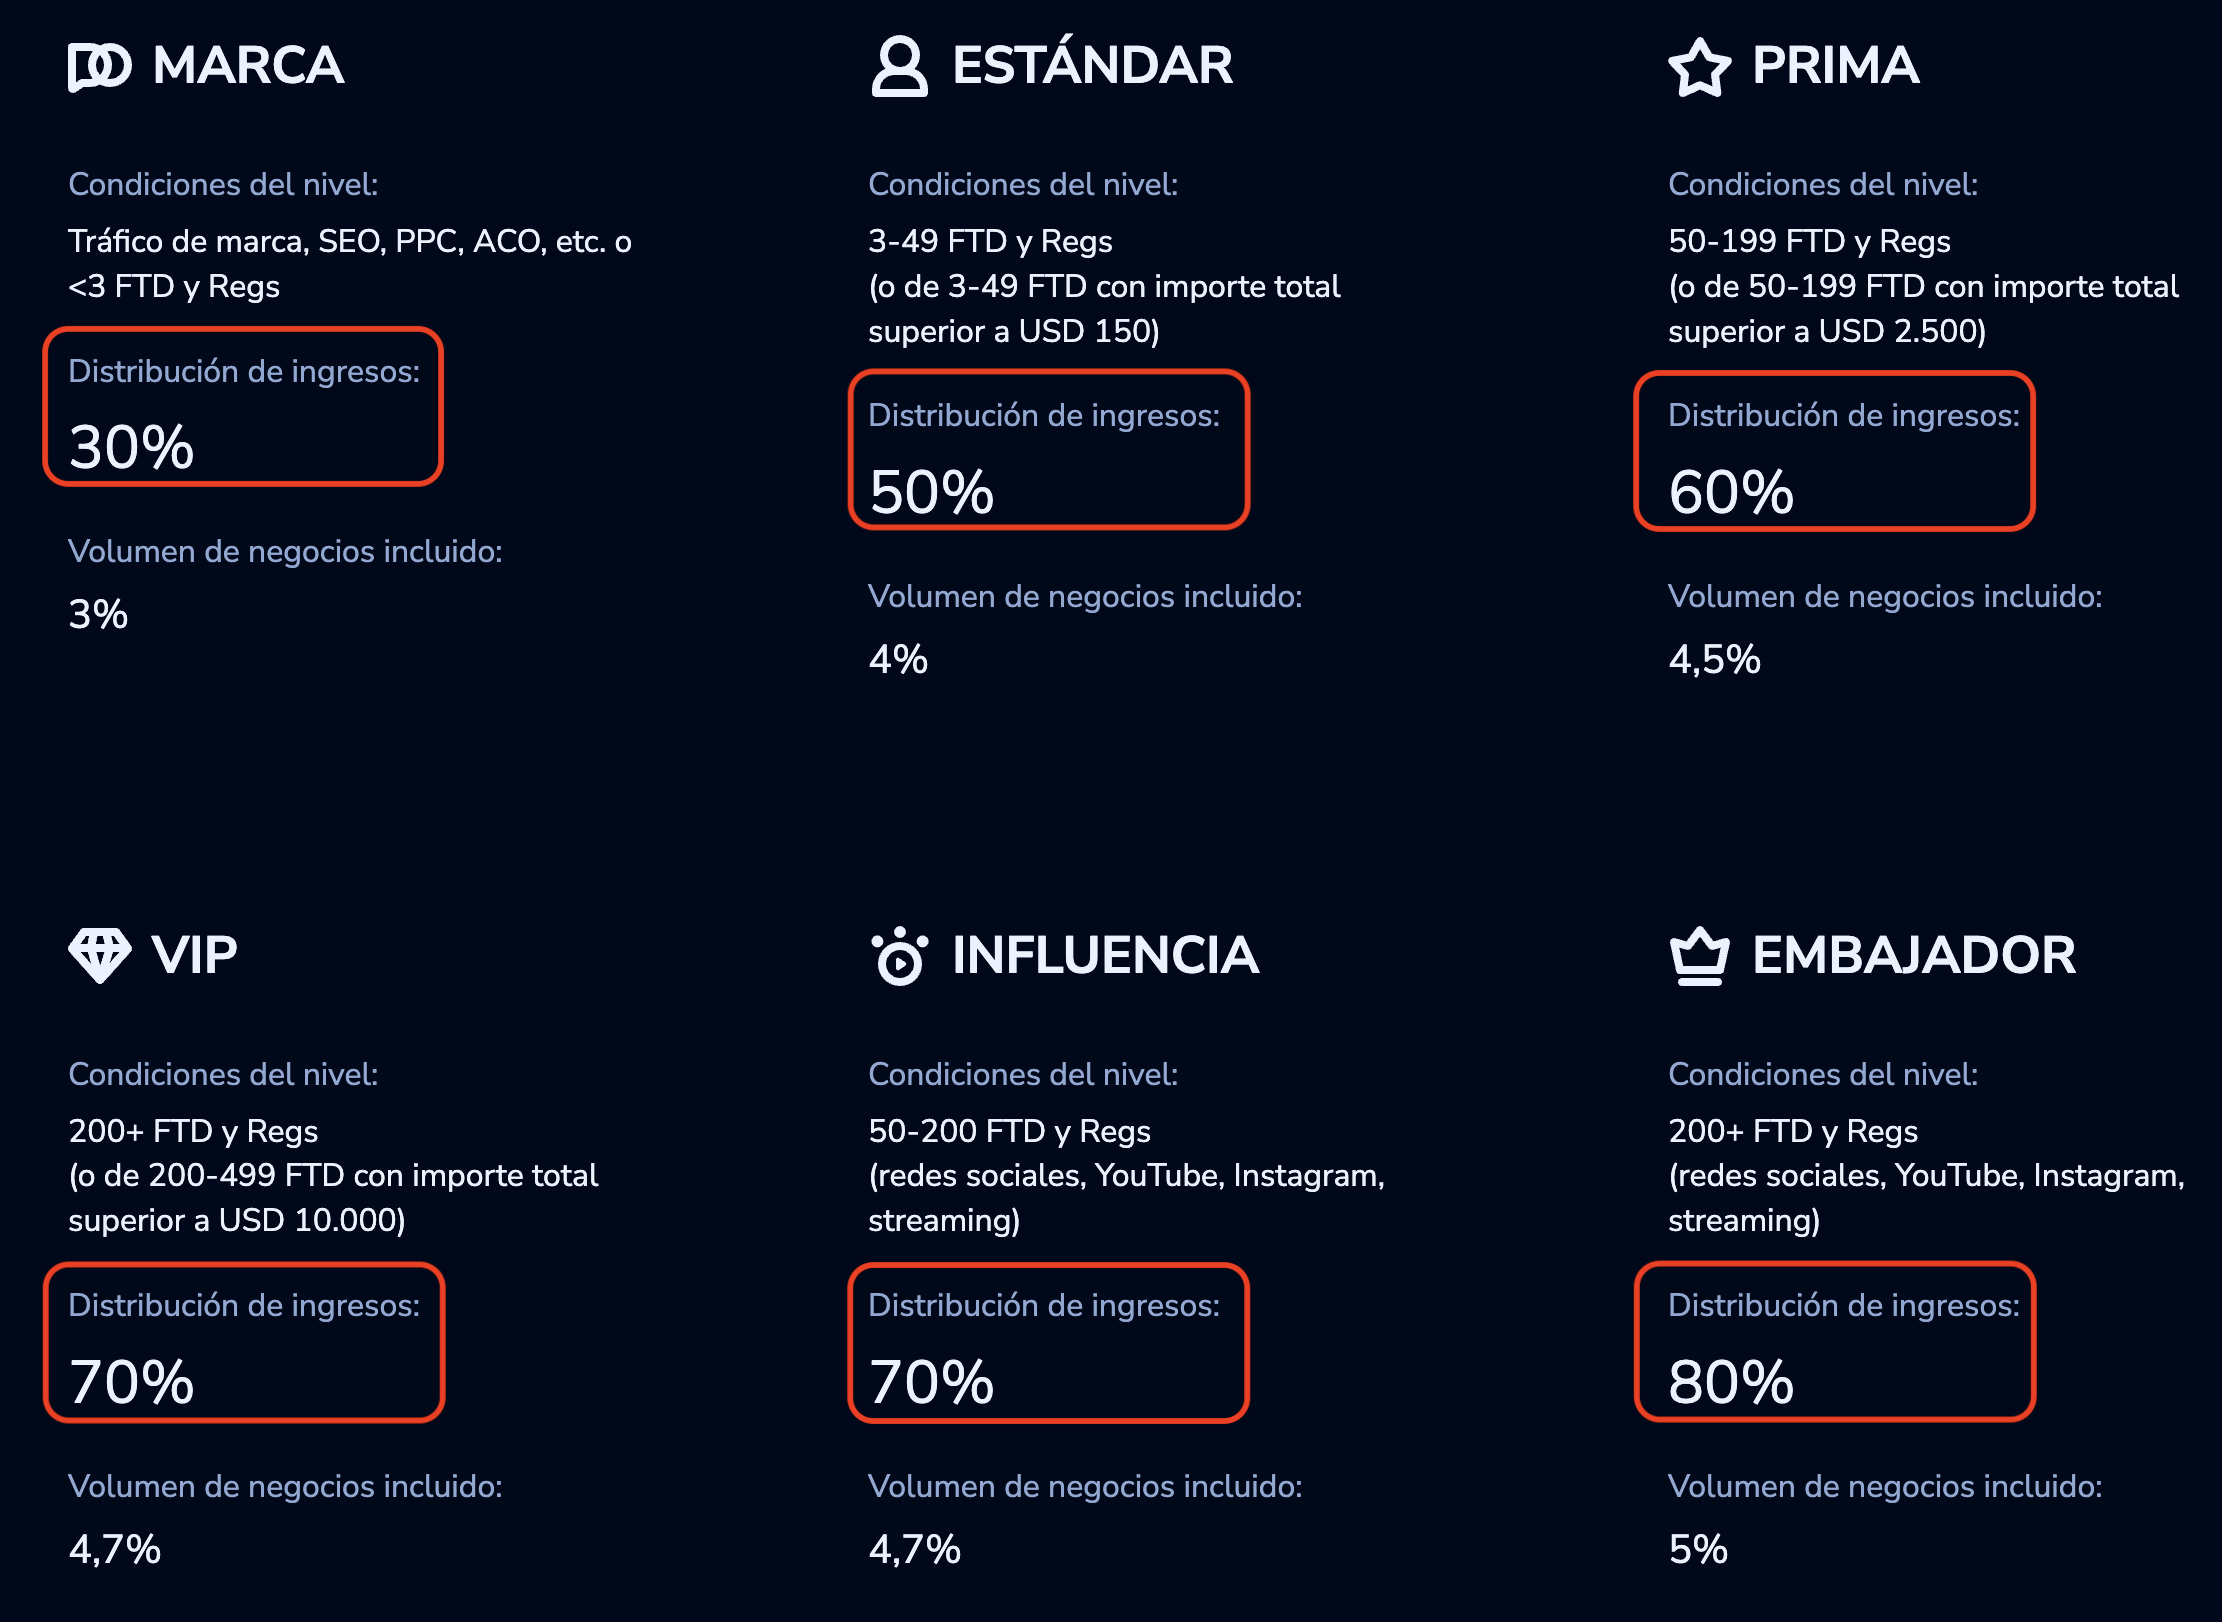
Task: Click the EMBAJADOR crown icon
Action: [1699, 956]
